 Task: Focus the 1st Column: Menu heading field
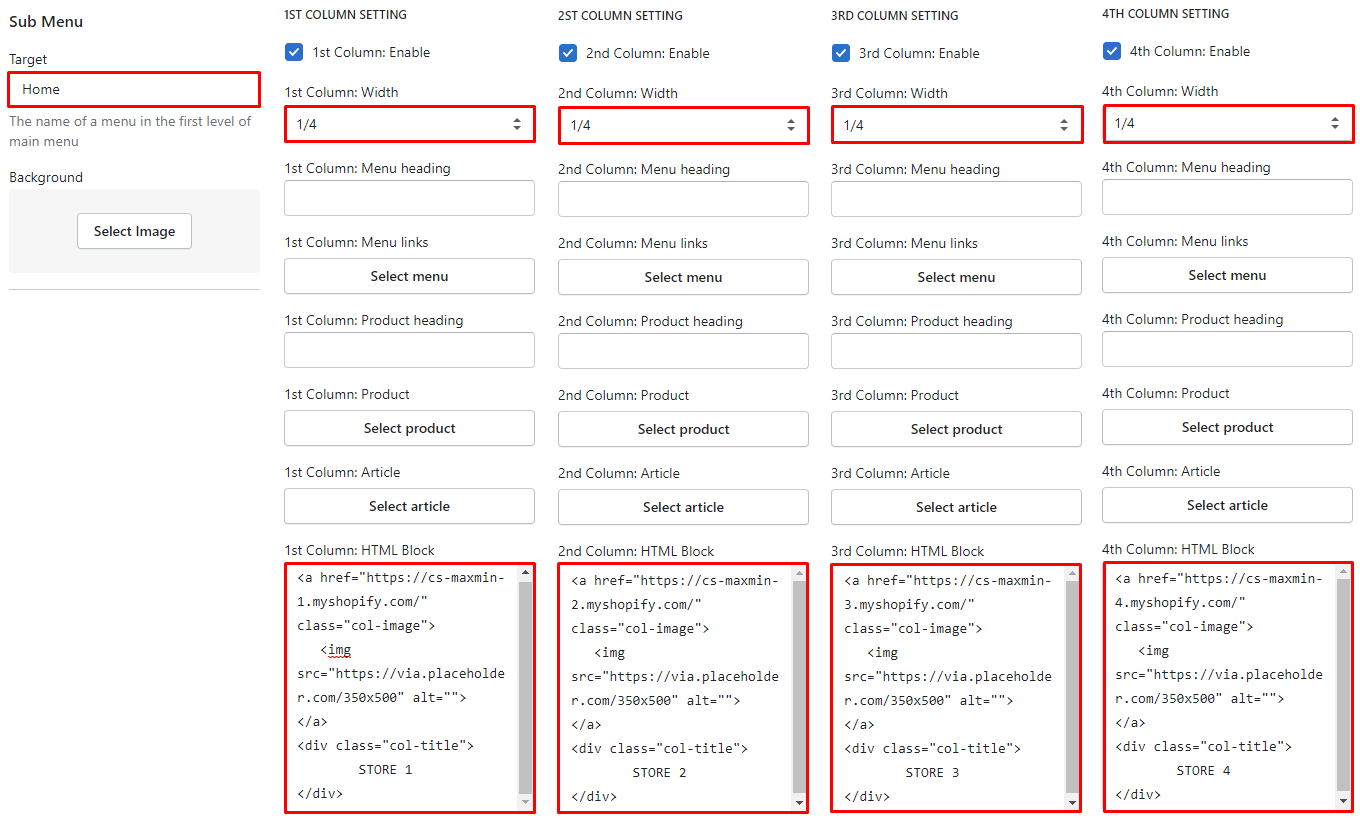(x=409, y=198)
